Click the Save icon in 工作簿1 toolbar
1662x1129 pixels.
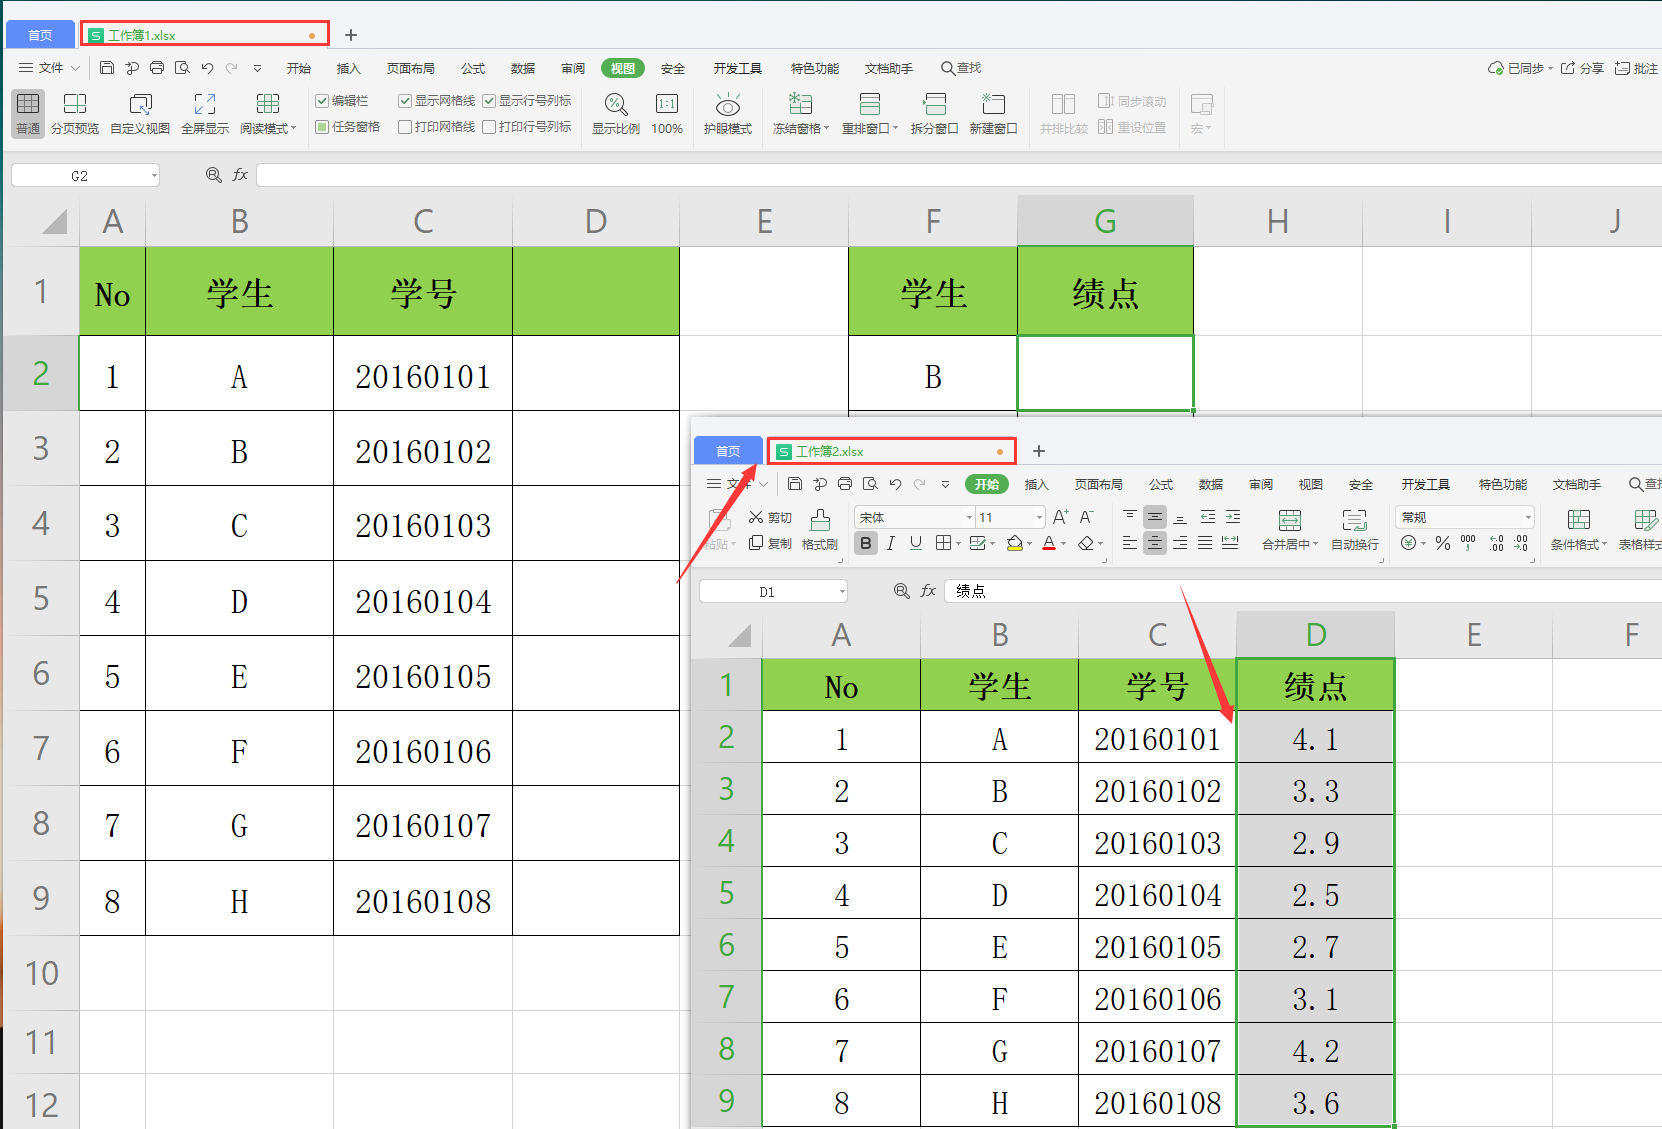click(107, 68)
